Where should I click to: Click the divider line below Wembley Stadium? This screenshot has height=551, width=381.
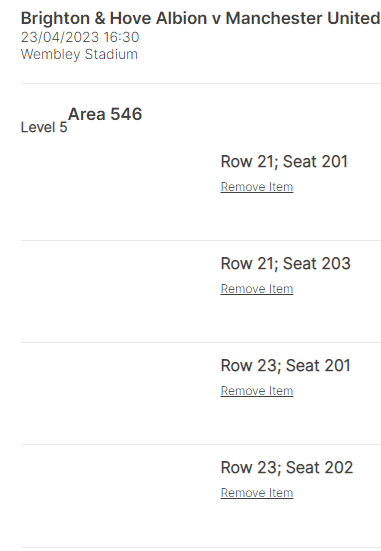click(201, 84)
